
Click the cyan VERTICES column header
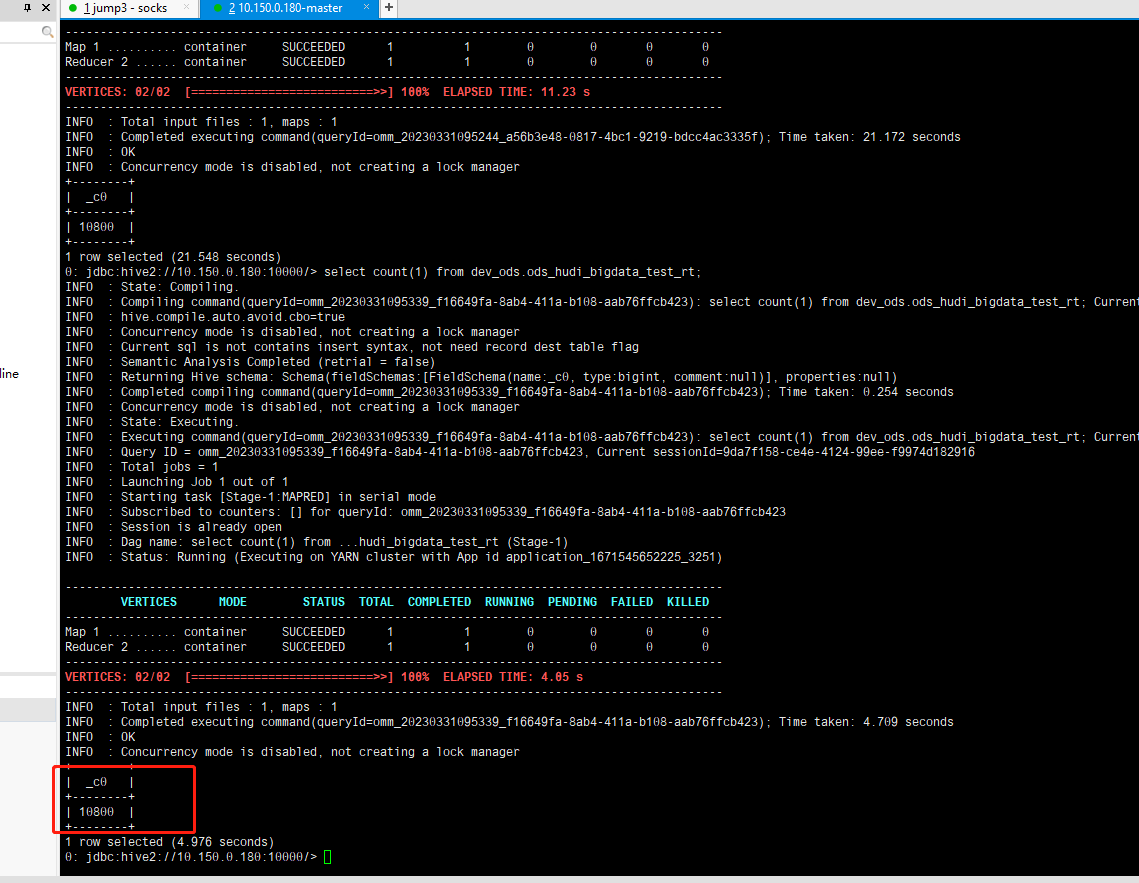tap(148, 602)
